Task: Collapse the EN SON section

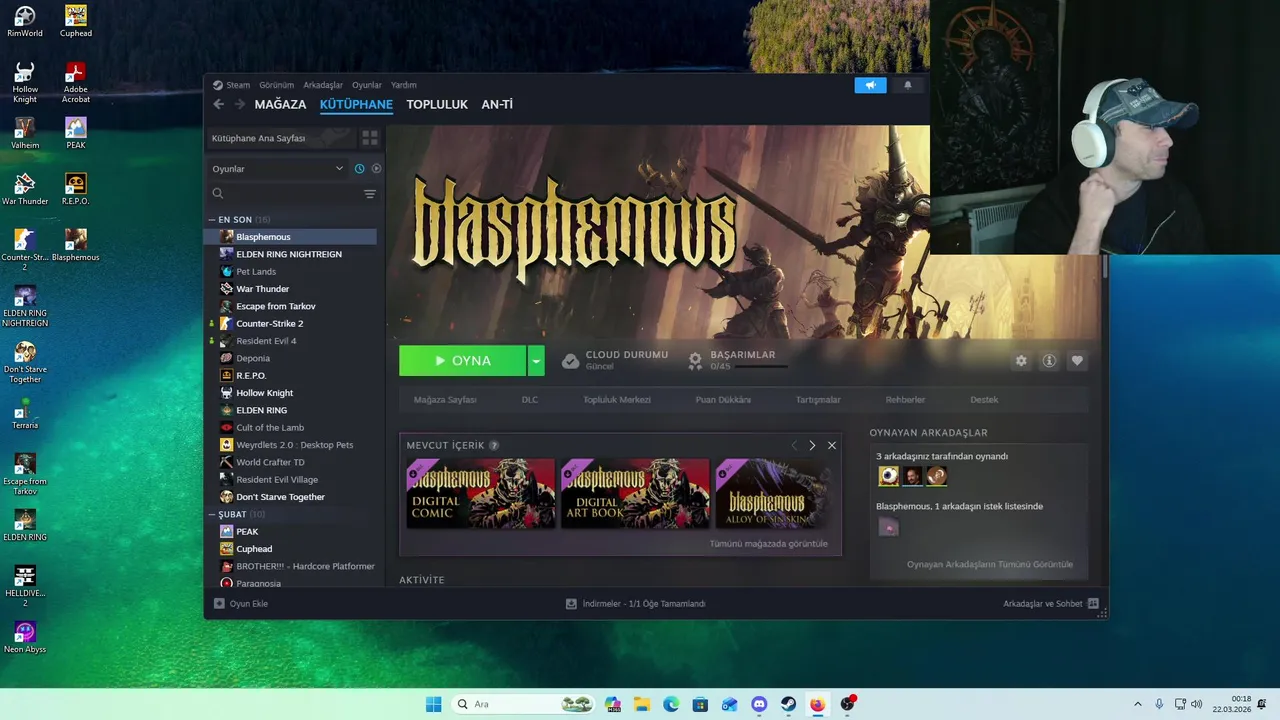Action: click(x=212, y=220)
